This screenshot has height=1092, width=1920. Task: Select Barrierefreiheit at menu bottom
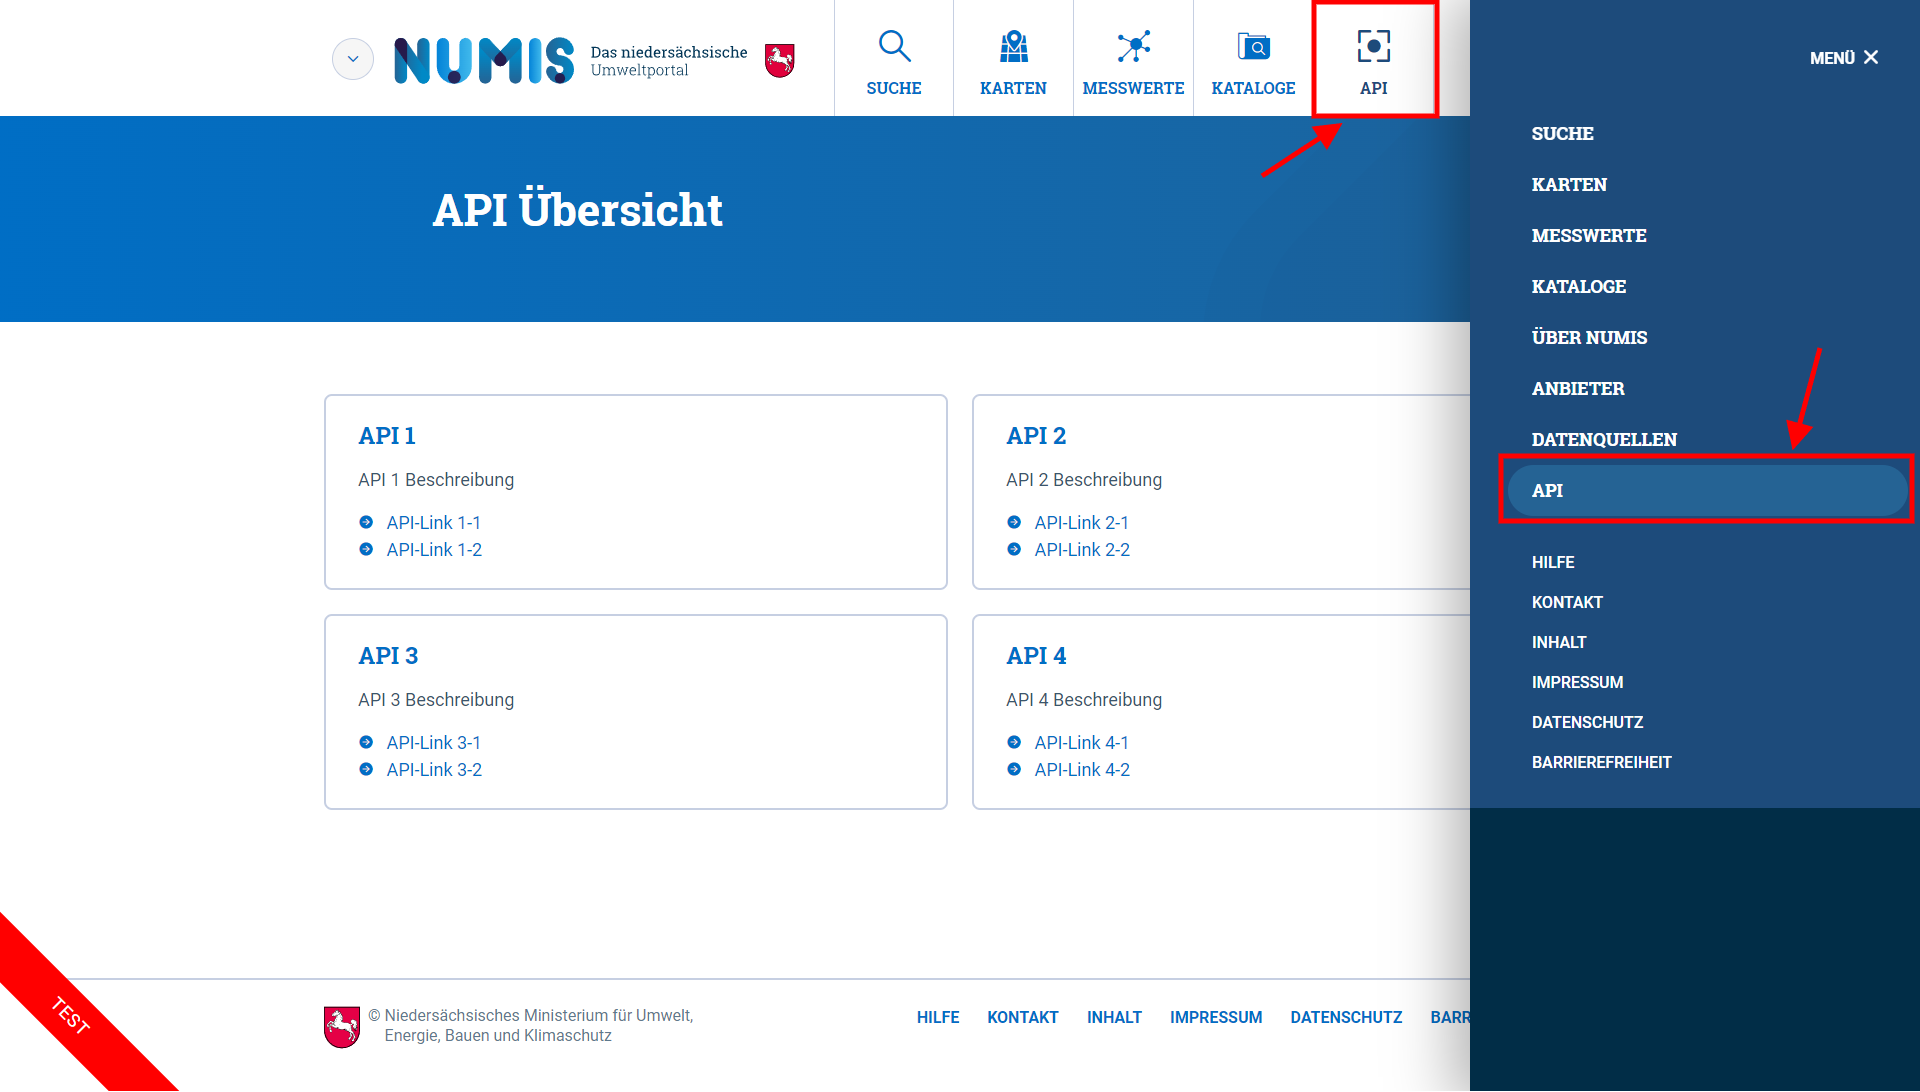1602,762
